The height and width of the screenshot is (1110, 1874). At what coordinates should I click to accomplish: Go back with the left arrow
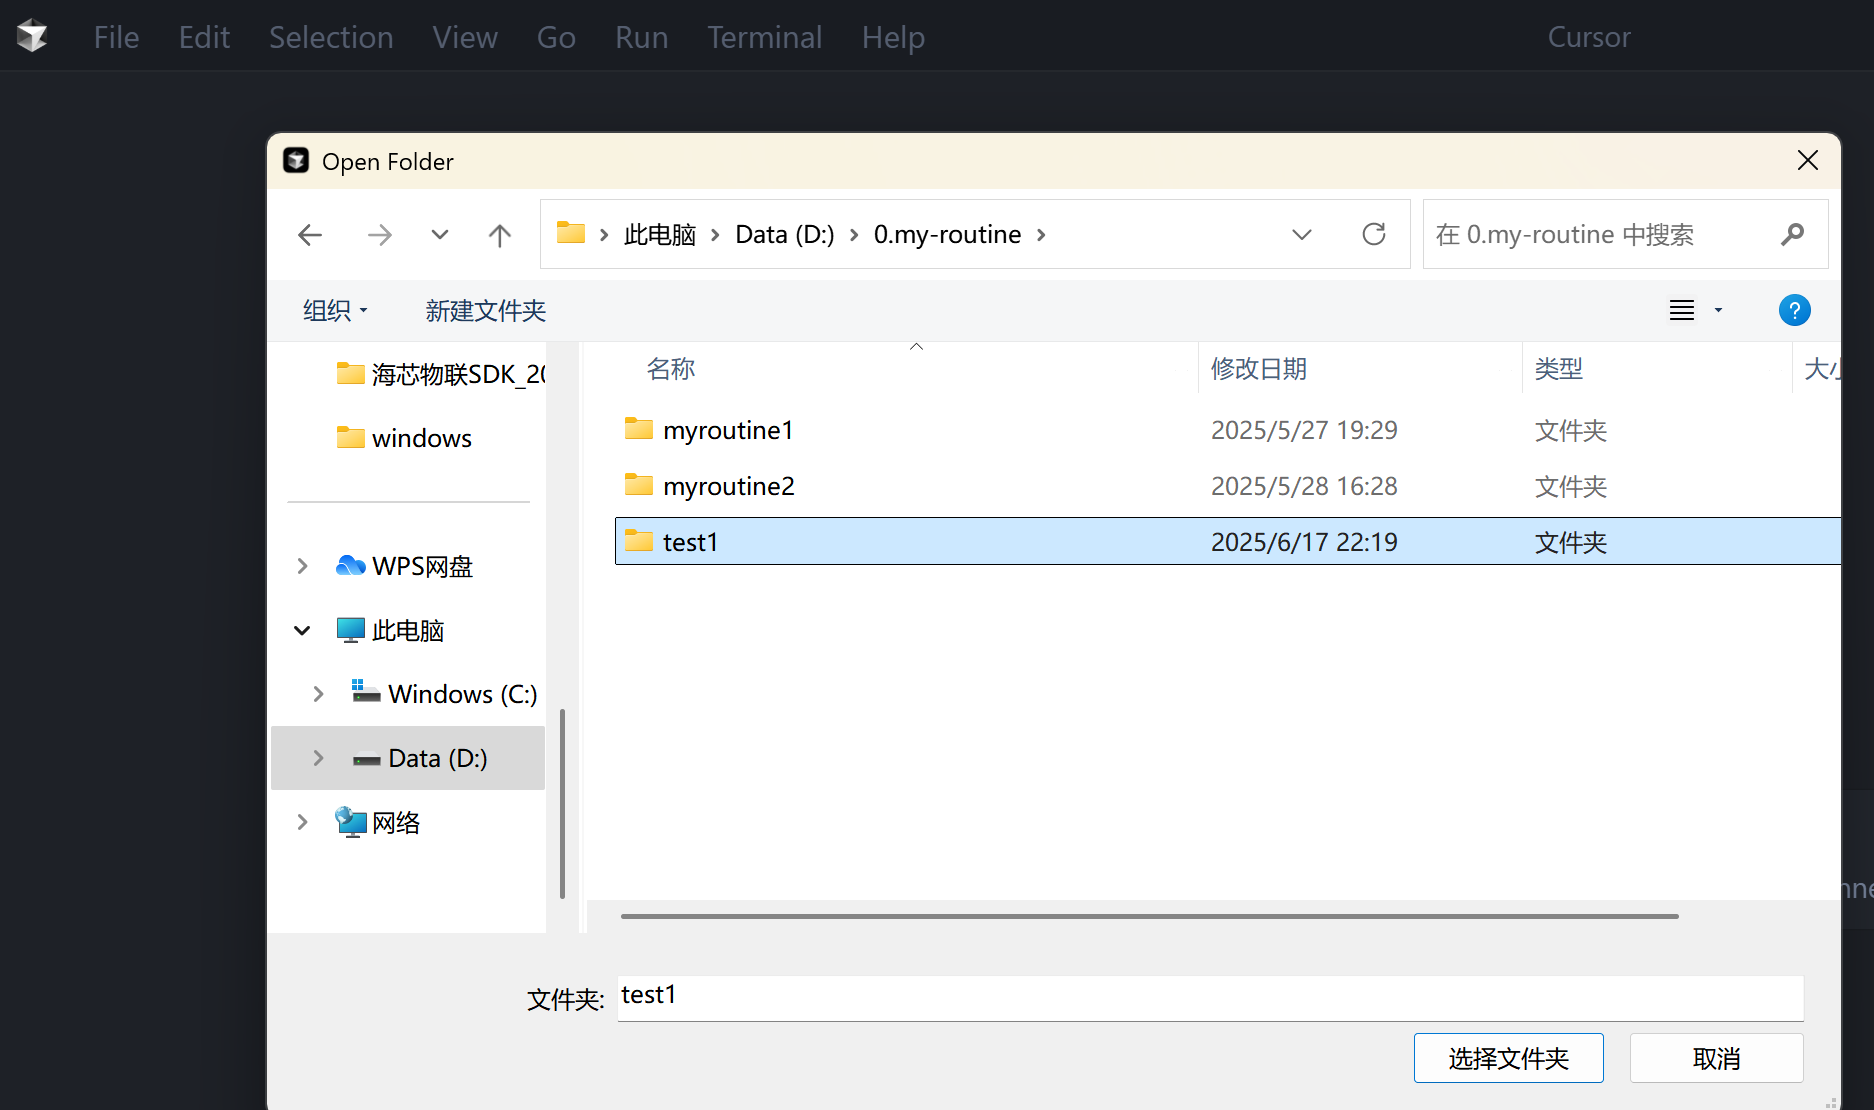tap(310, 235)
